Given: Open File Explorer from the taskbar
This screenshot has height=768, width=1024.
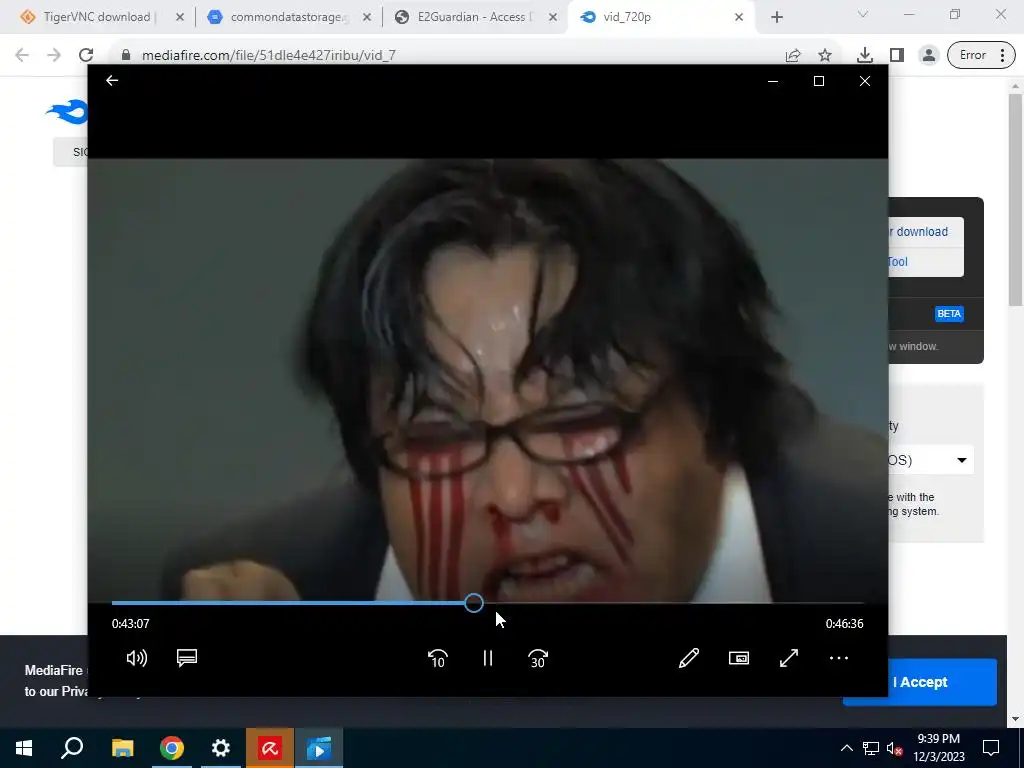Looking at the screenshot, I should tap(122, 748).
